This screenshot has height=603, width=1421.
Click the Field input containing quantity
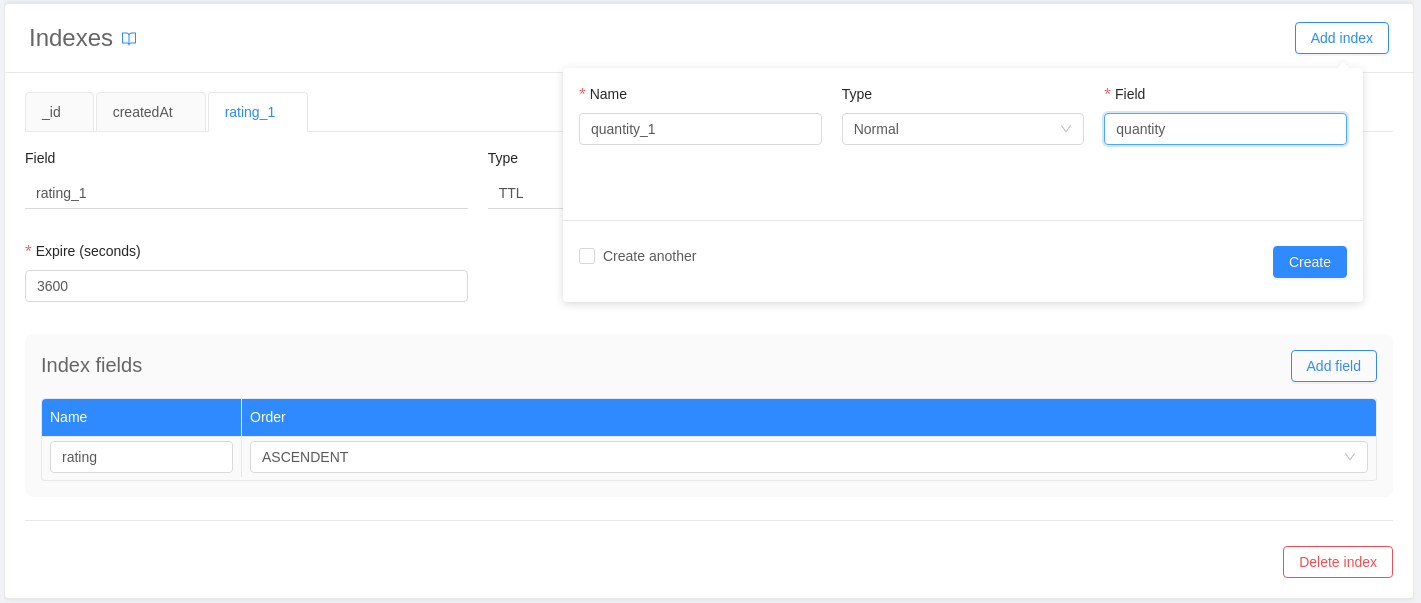[1224, 129]
